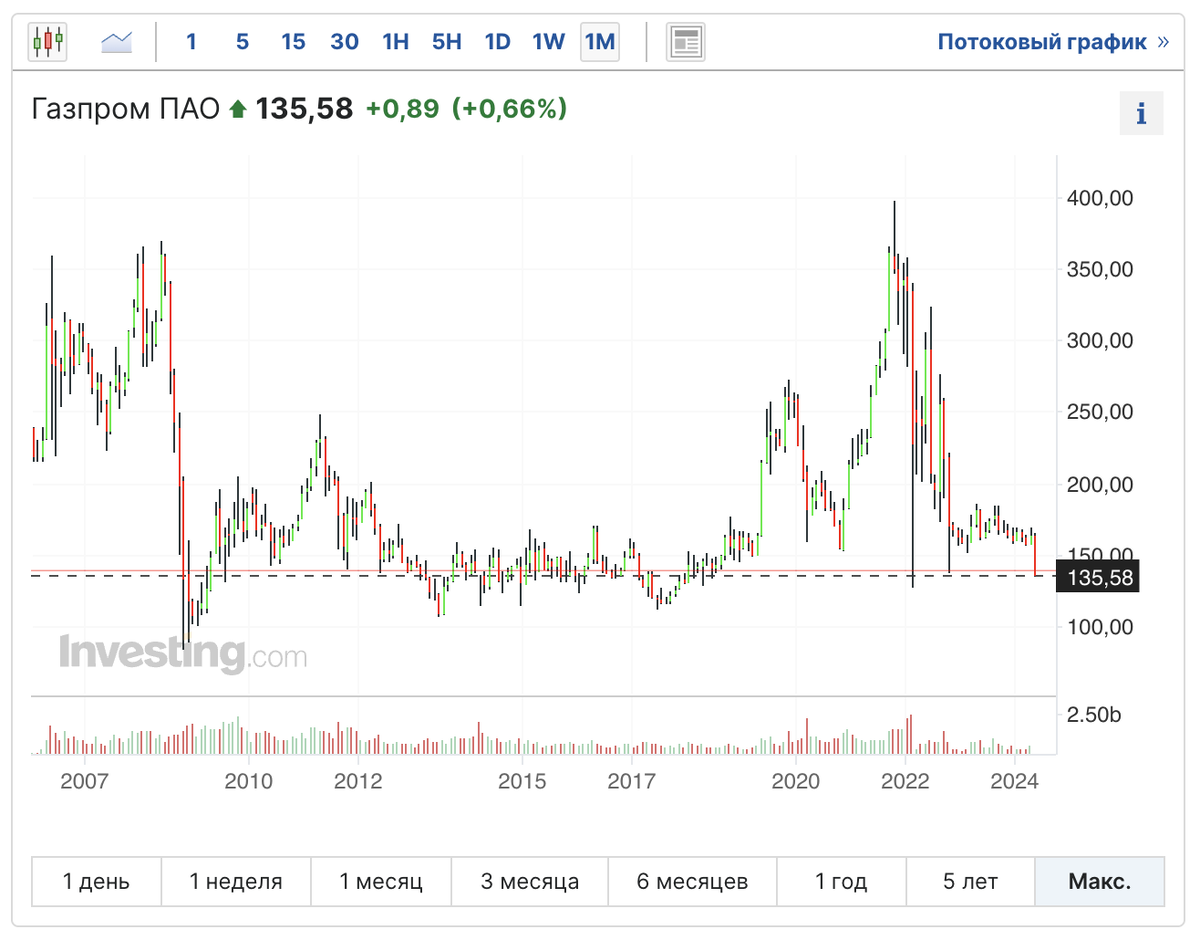1200x940 pixels.
Task: Switch interval to 1W
Action: 548,42
